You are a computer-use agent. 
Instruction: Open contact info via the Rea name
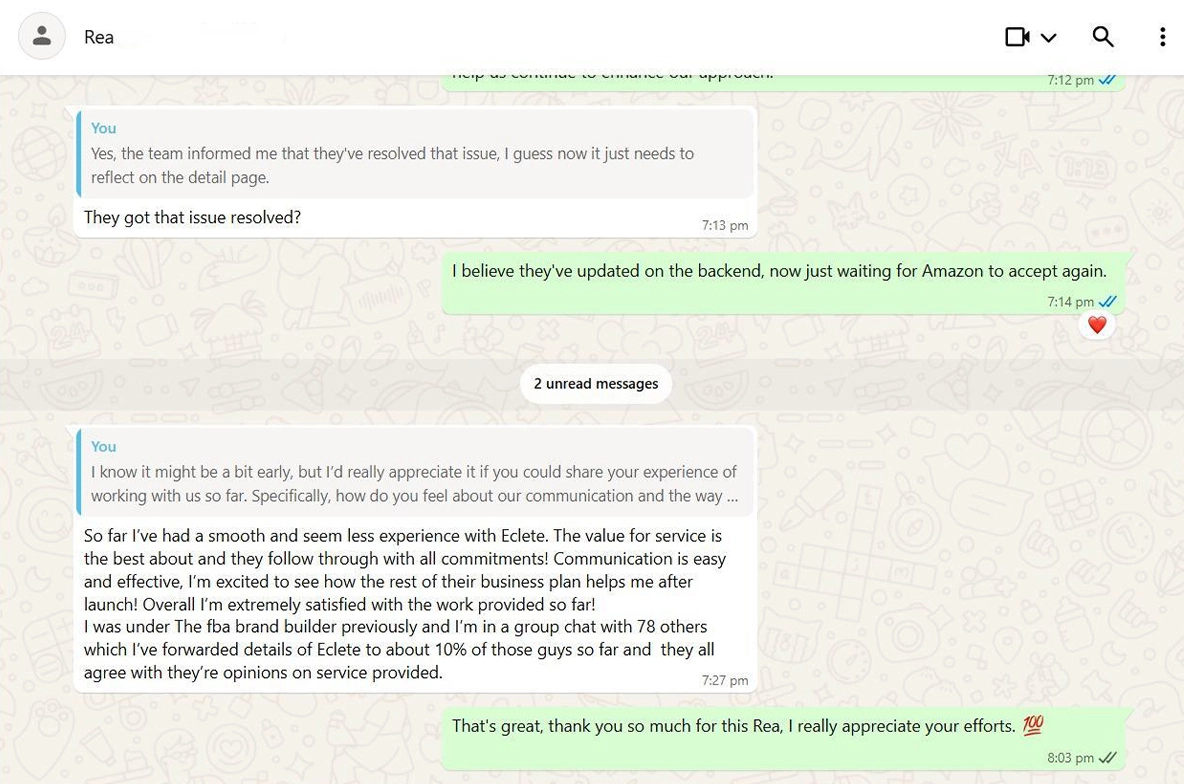pyautogui.click(x=99, y=37)
